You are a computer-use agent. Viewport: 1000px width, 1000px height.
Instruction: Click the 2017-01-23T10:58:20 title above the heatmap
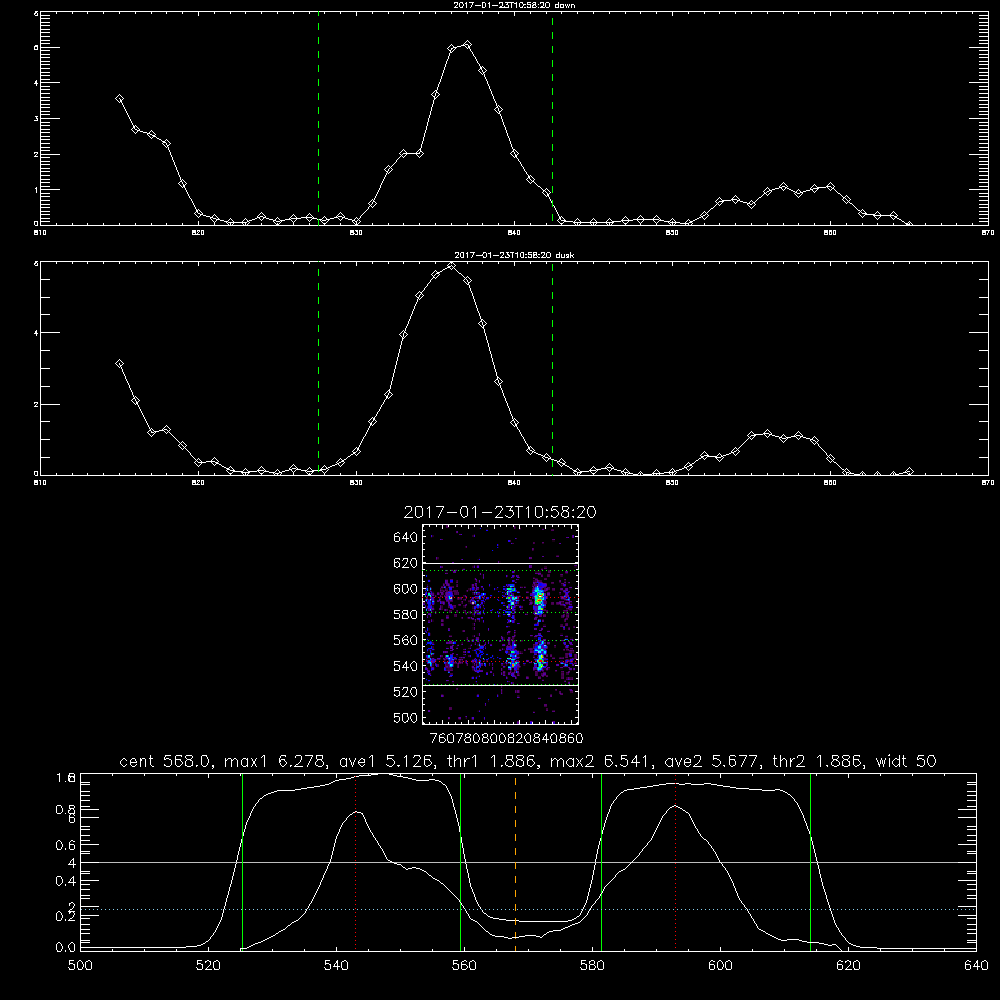(x=500, y=512)
